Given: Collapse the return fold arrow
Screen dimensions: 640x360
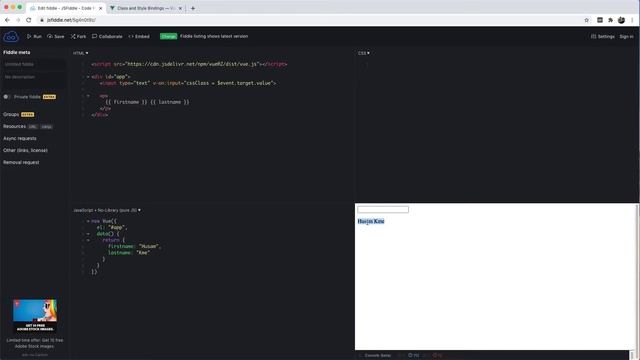Looking at the screenshot, I should pos(88,240).
